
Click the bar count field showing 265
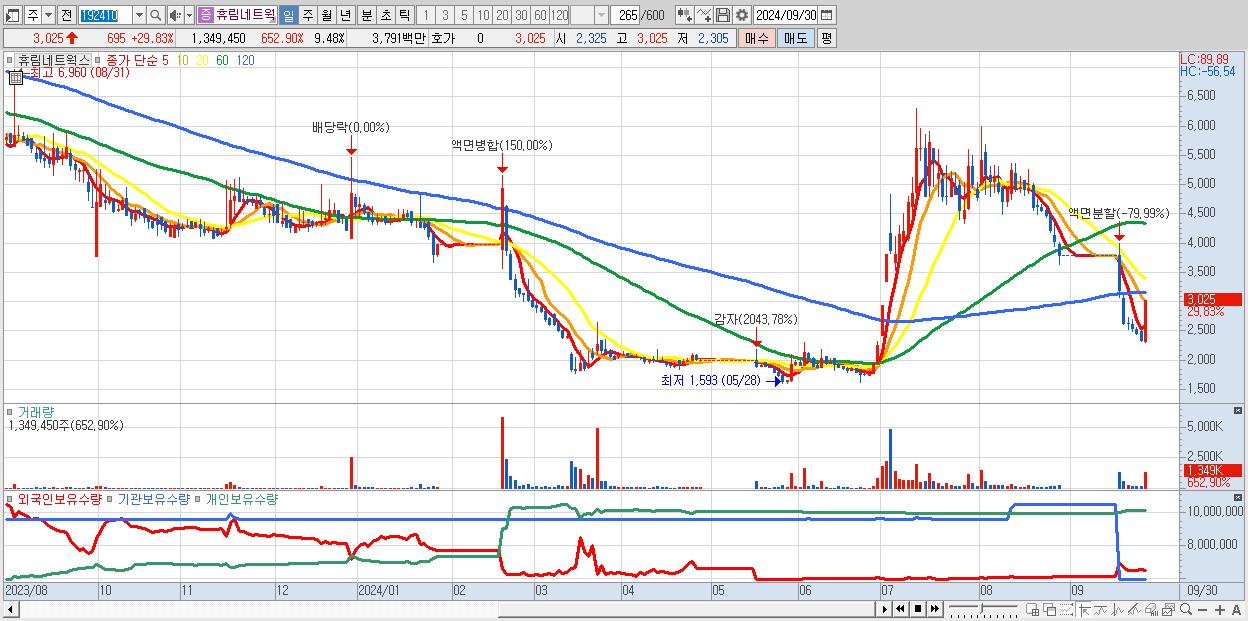625,16
